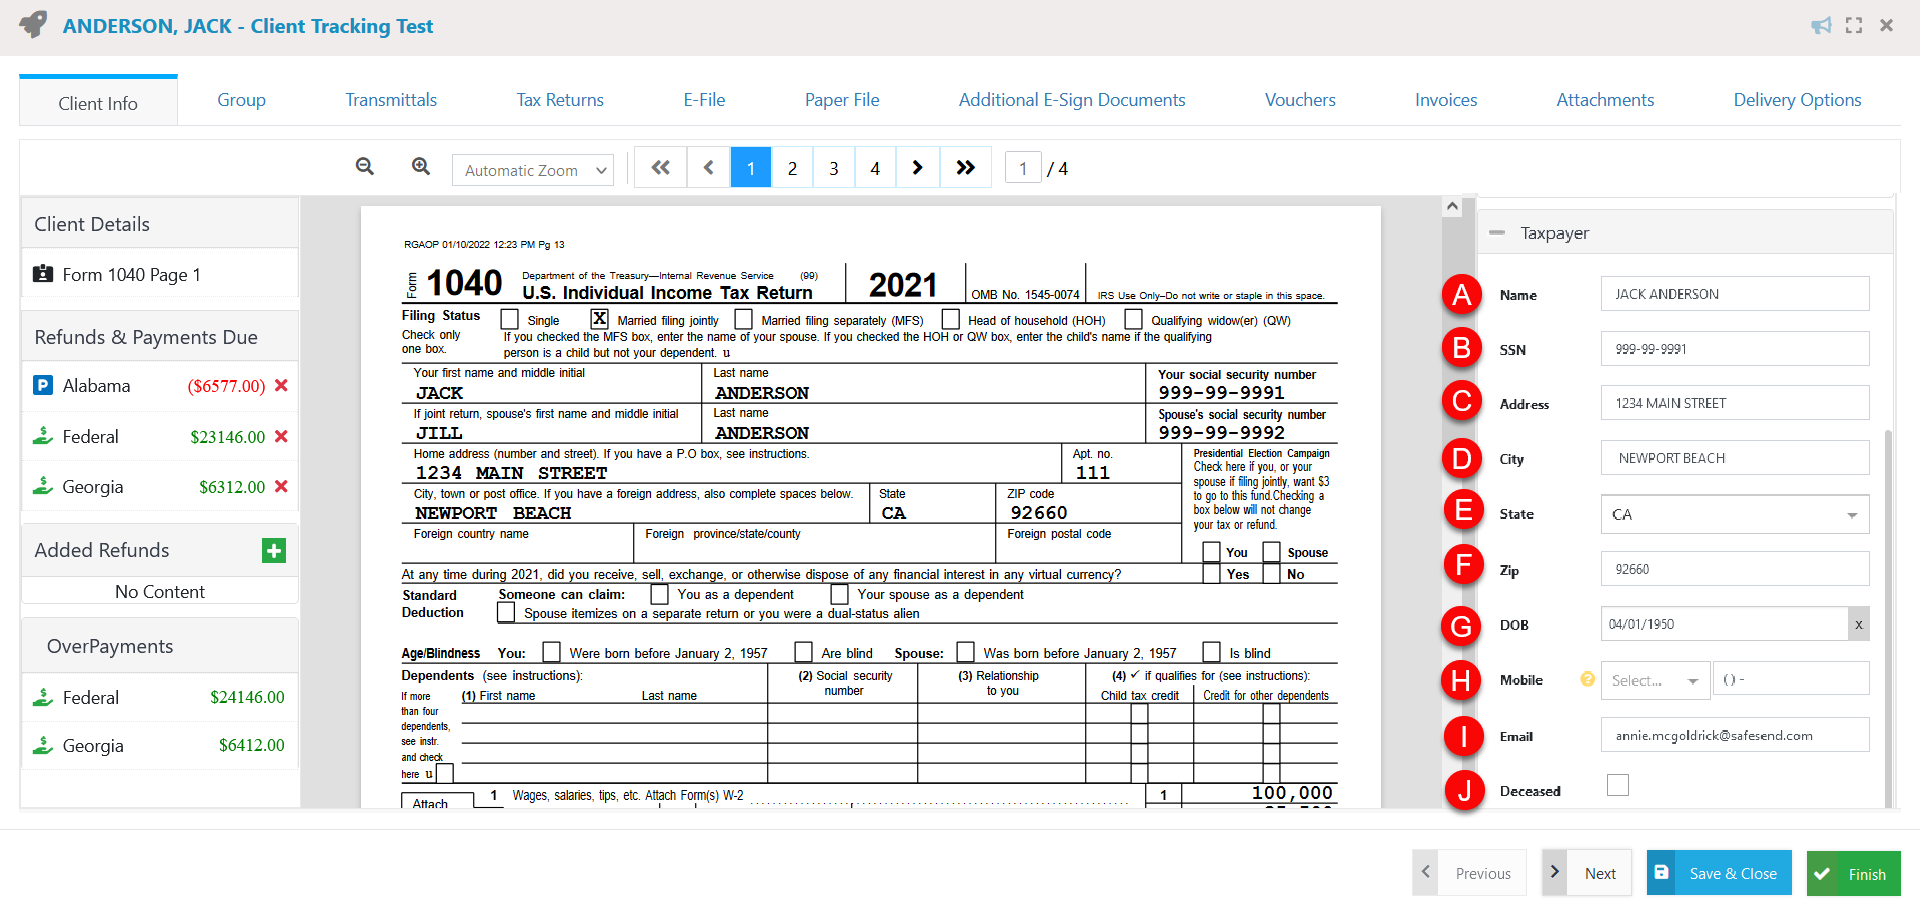Open the Attachments tab

click(1605, 100)
